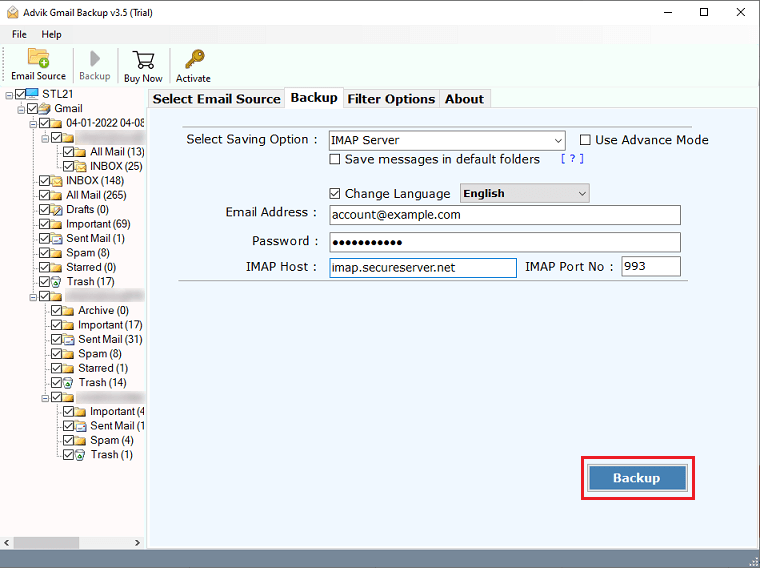Uncheck the Important (69) checkbox
Image resolution: width=760 pixels, height=568 pixels.
coord(45,224)
